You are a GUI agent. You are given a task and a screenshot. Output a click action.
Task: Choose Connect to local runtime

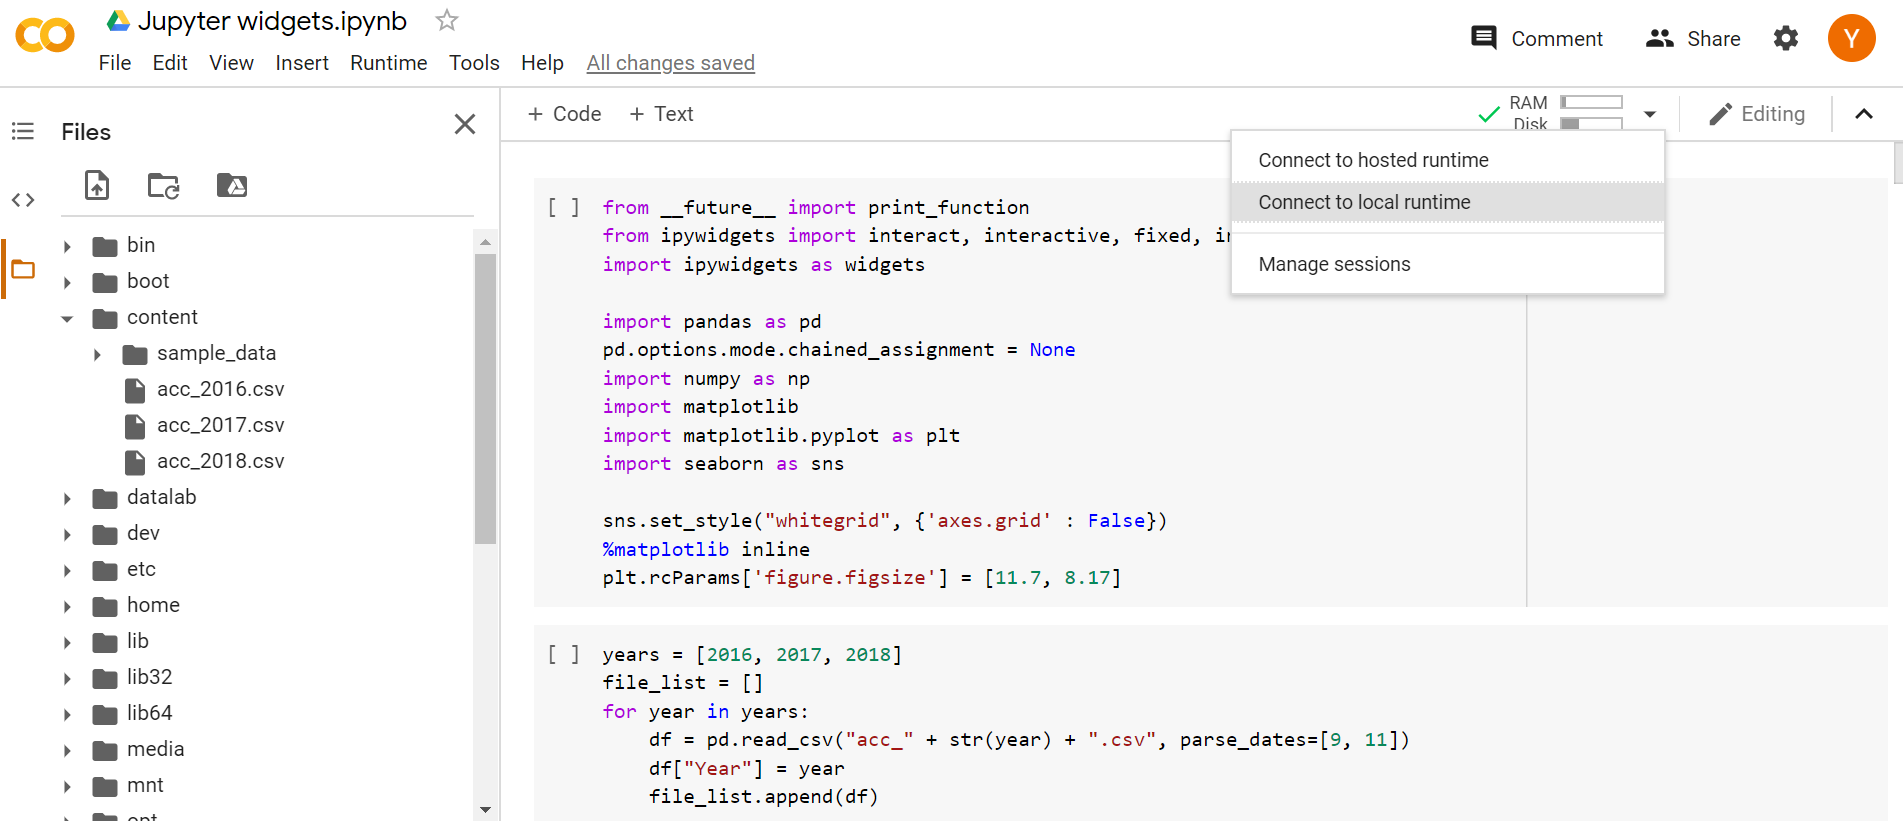click(1448, 202)
